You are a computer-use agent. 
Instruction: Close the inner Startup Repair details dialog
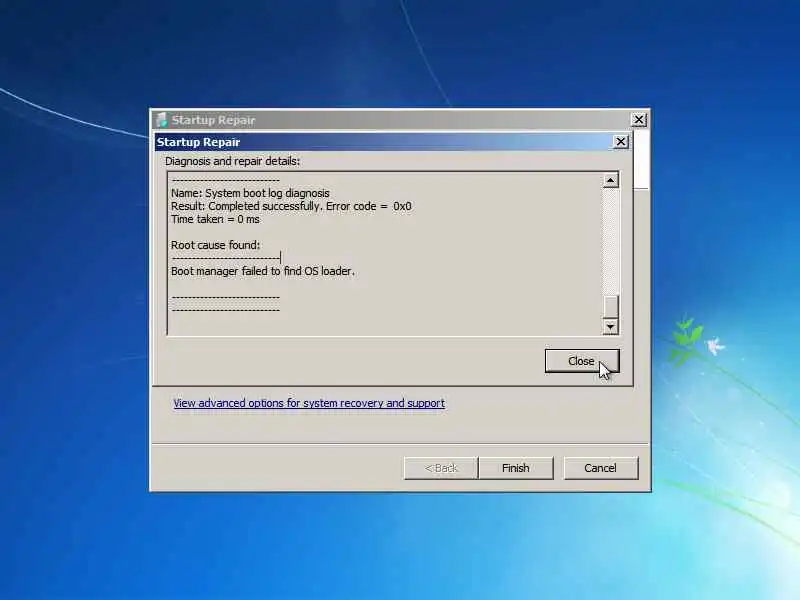[x=620, y=142]
